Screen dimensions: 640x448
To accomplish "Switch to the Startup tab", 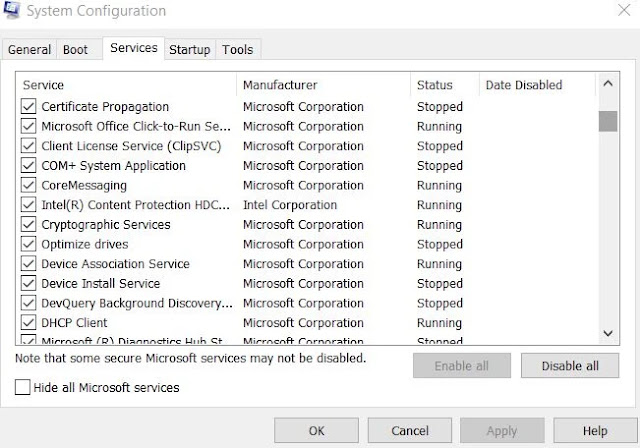I will tap(189, 49).
